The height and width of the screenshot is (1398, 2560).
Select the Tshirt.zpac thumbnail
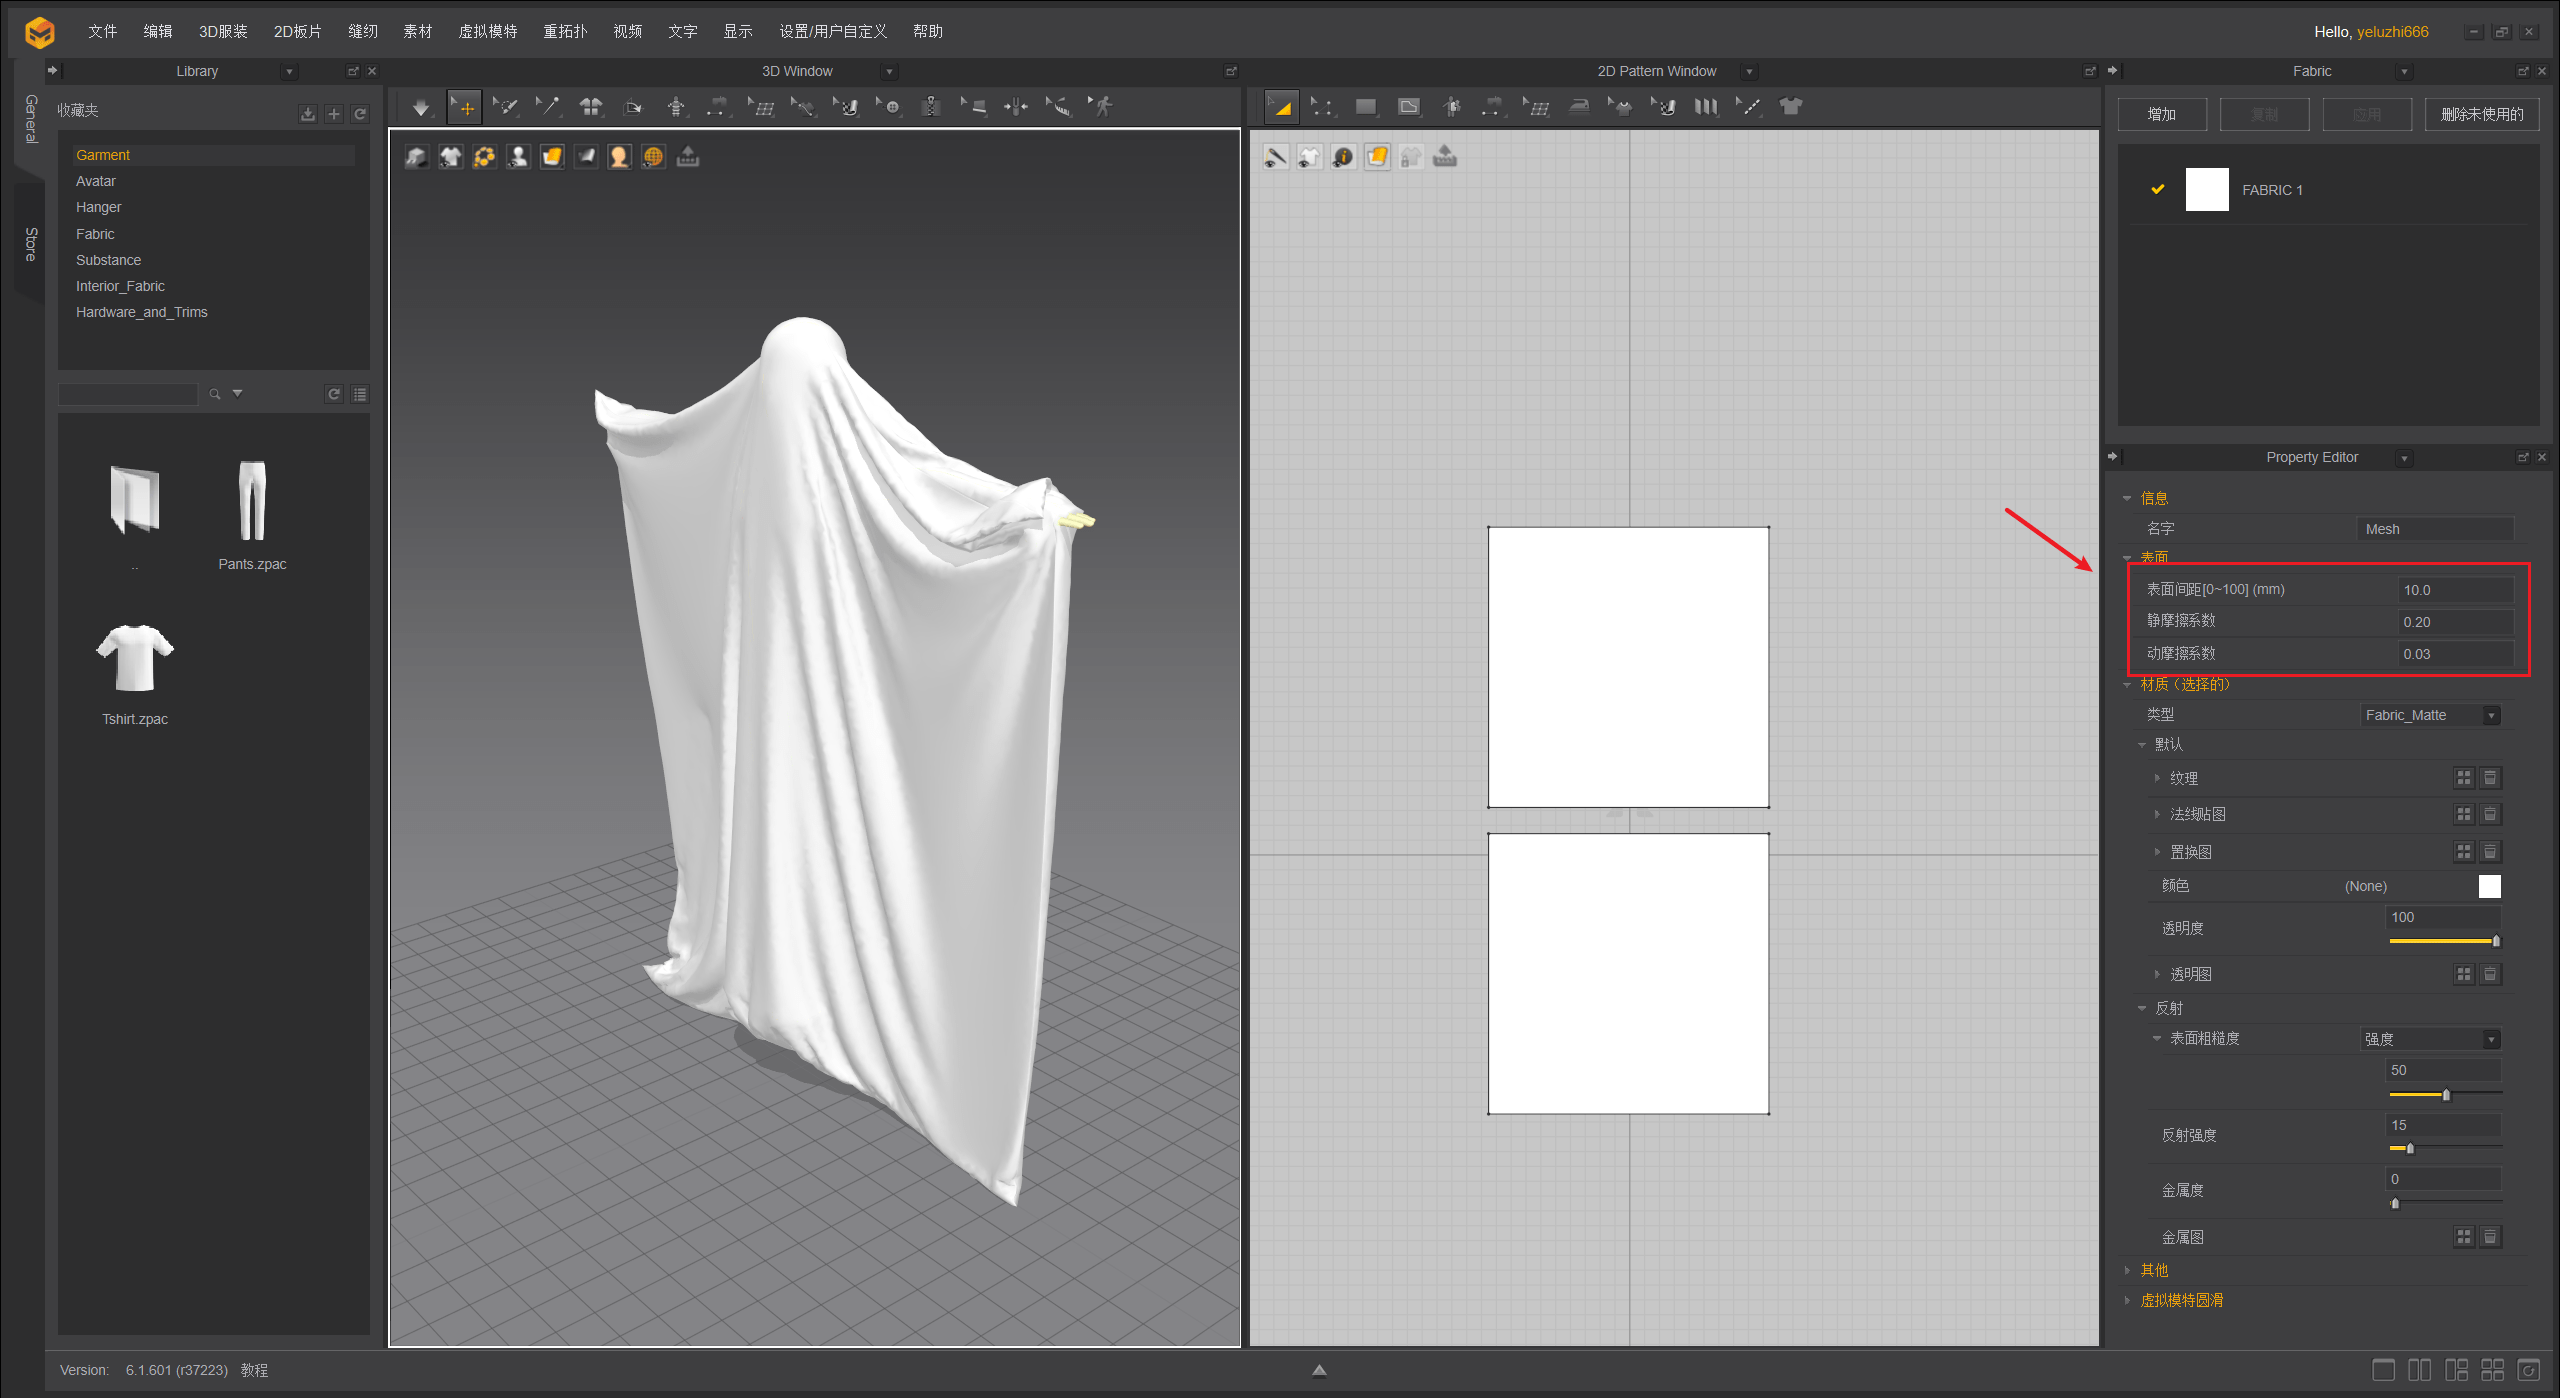tap(135, 658)
